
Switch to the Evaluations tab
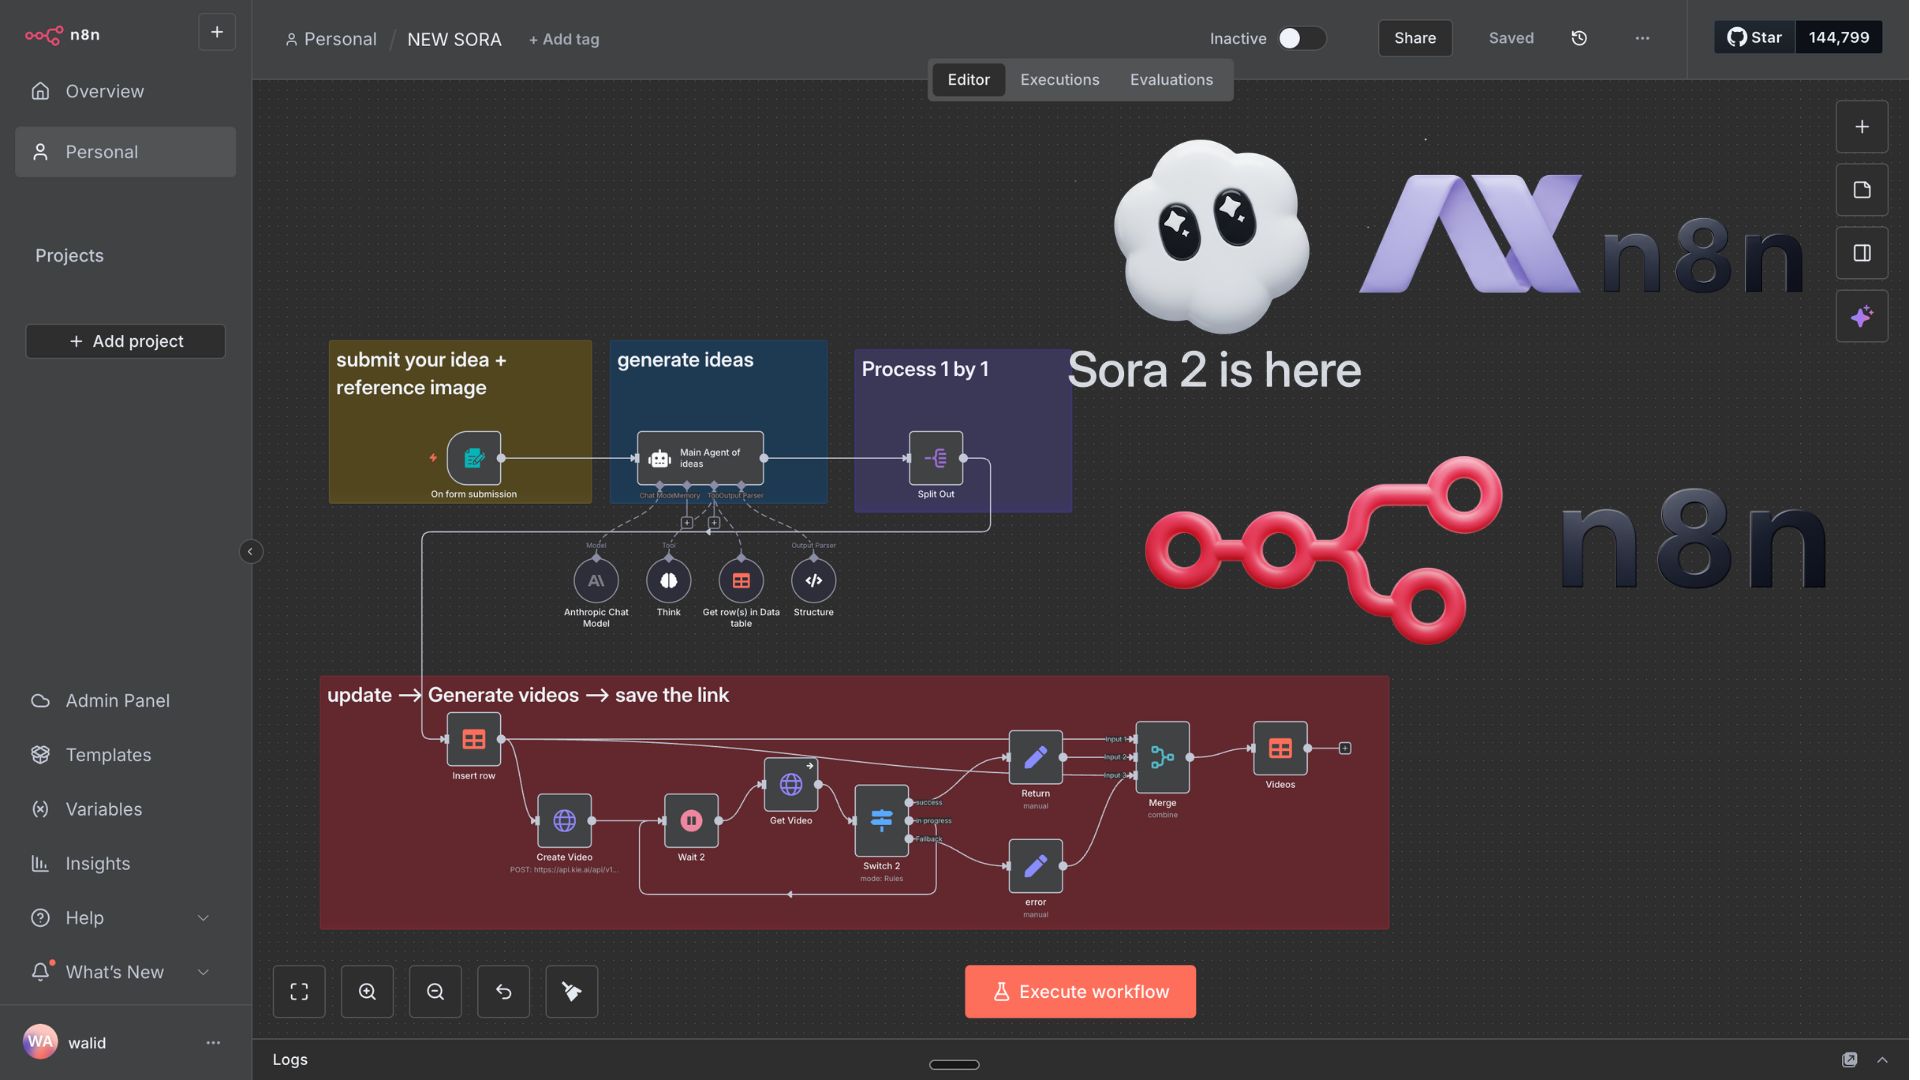click(1171, 80)
